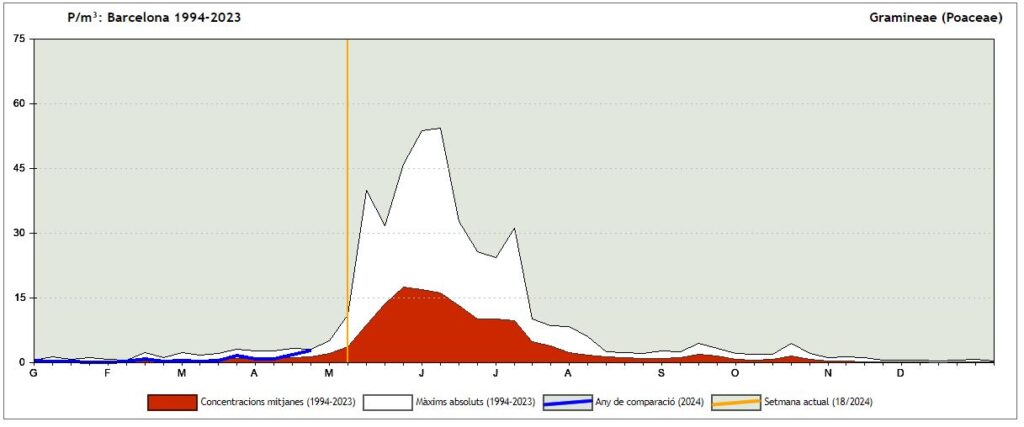
Task: Click the red mean concentration area peak
Action: 405,289
